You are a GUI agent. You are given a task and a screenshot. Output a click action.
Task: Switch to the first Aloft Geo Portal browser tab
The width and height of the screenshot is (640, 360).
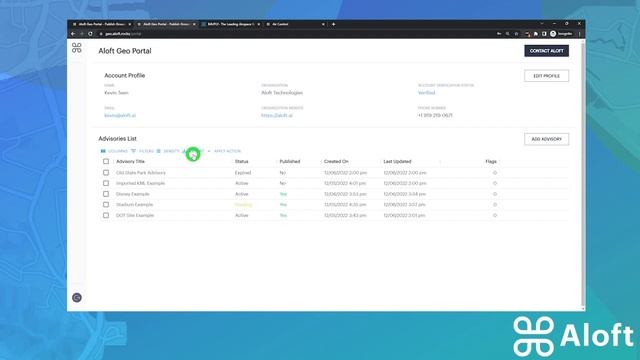pyautogui.click(x=102, y=24)
